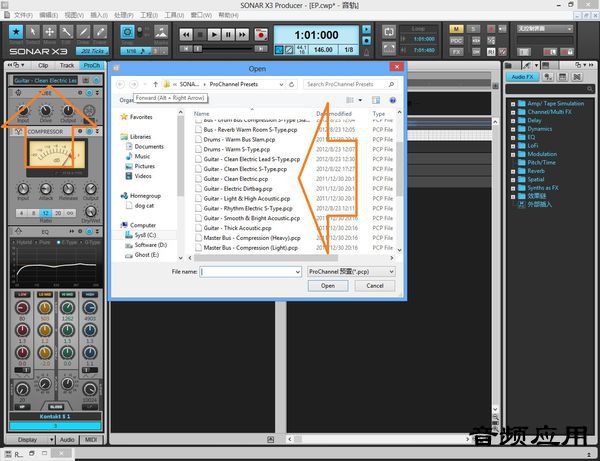This screenshot has height=461, width=600.
Task: Click the Audio button in inspector footer
Action: [67, 440]
